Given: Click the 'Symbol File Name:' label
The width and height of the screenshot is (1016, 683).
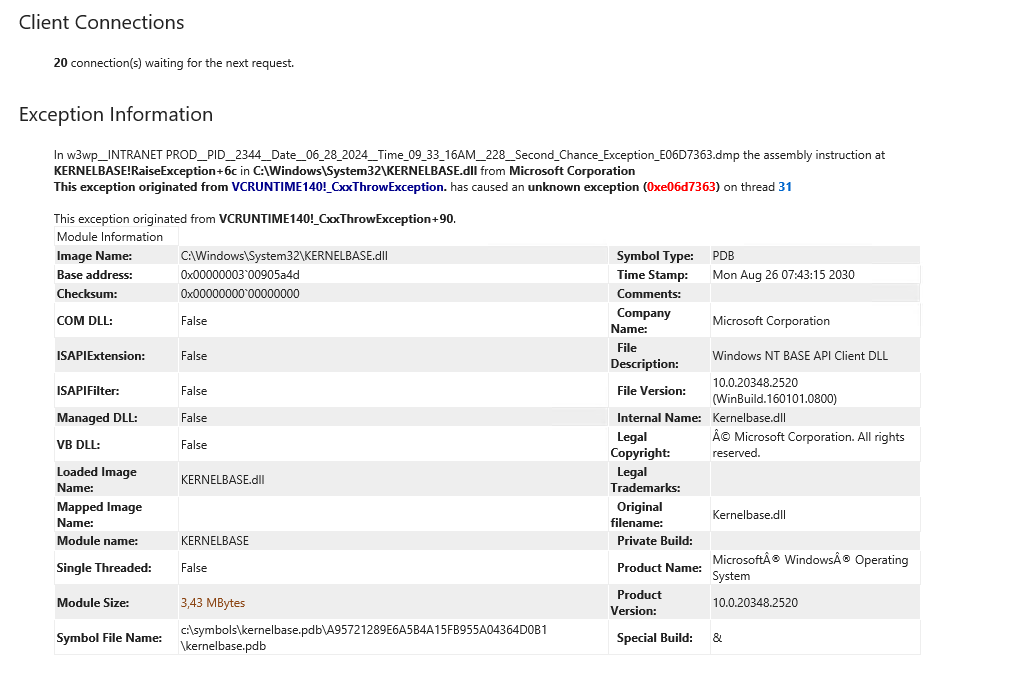Looking at the screenshot, I should click(110, 638).
